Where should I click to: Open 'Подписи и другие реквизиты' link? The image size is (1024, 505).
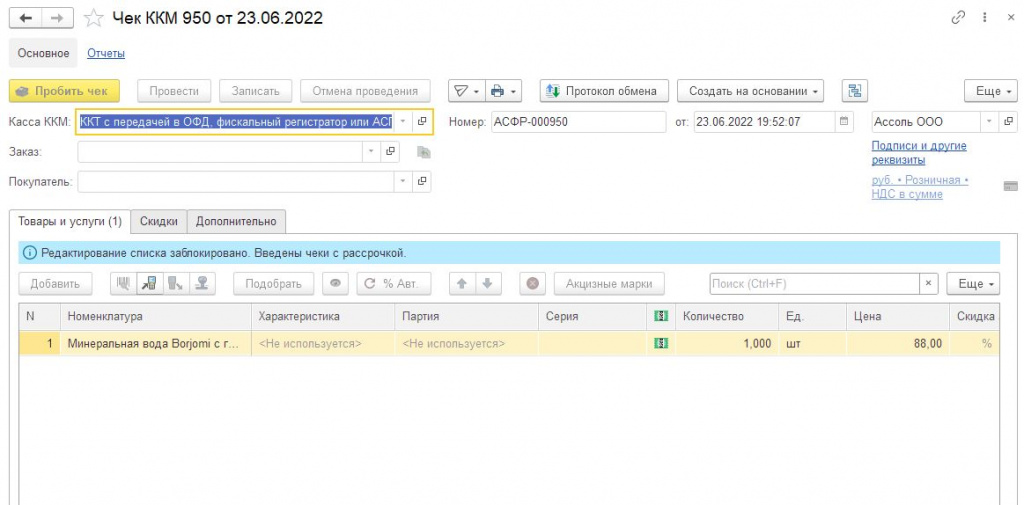(919, 153)
